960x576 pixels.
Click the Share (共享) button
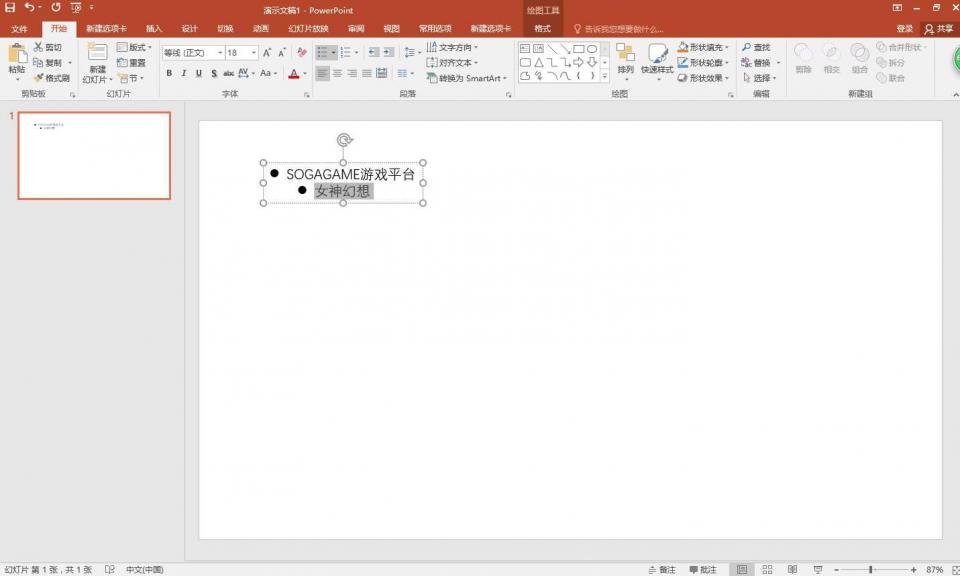point(938,29)
